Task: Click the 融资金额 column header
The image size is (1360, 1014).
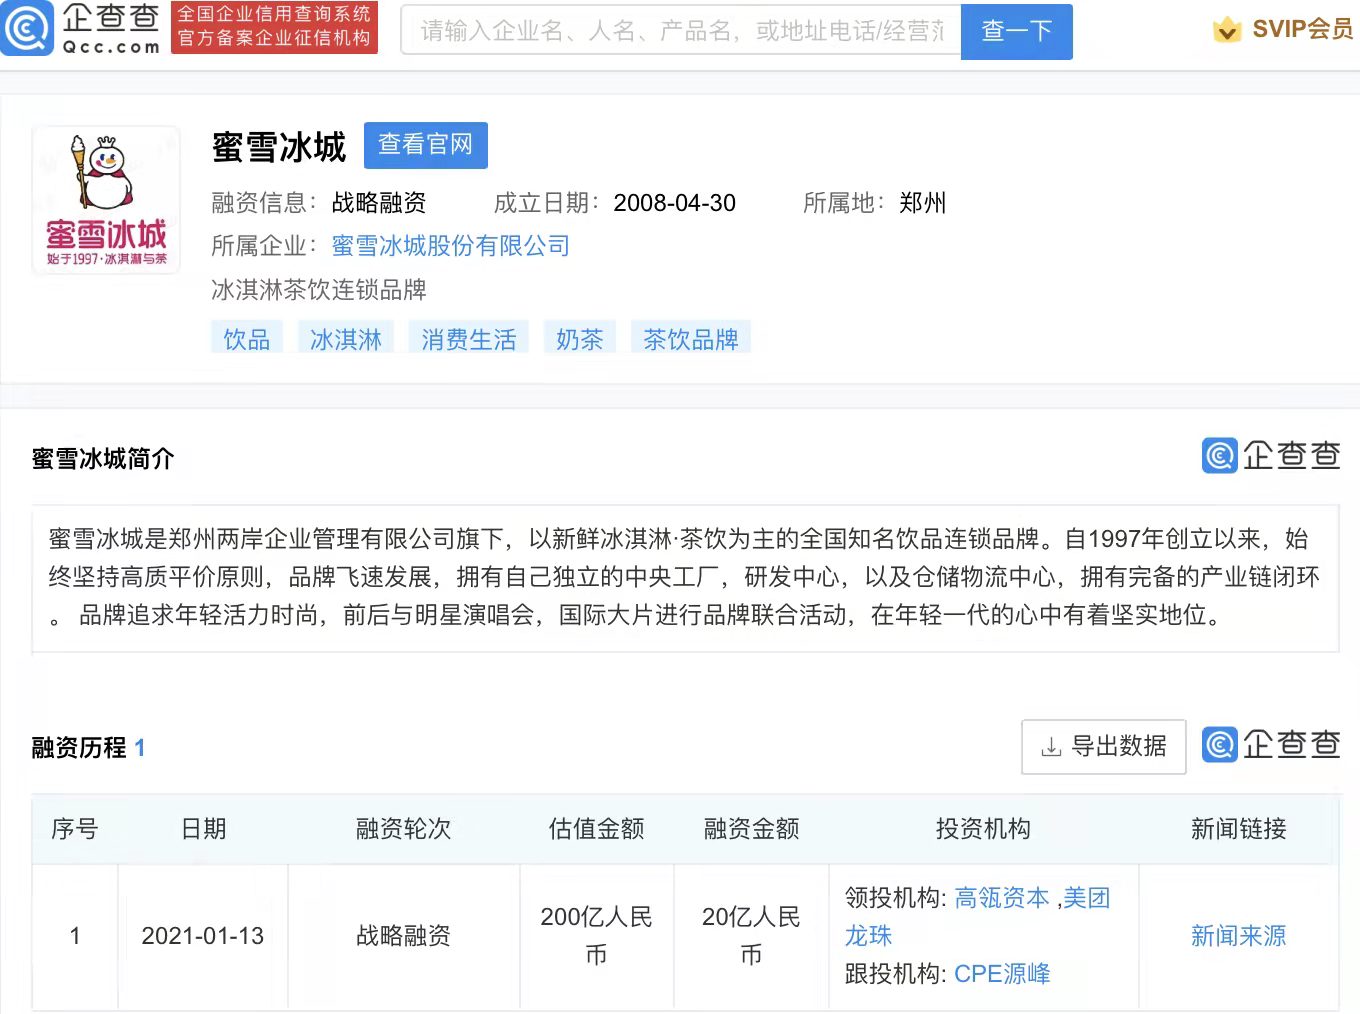Action: click(x=751, y=829)
